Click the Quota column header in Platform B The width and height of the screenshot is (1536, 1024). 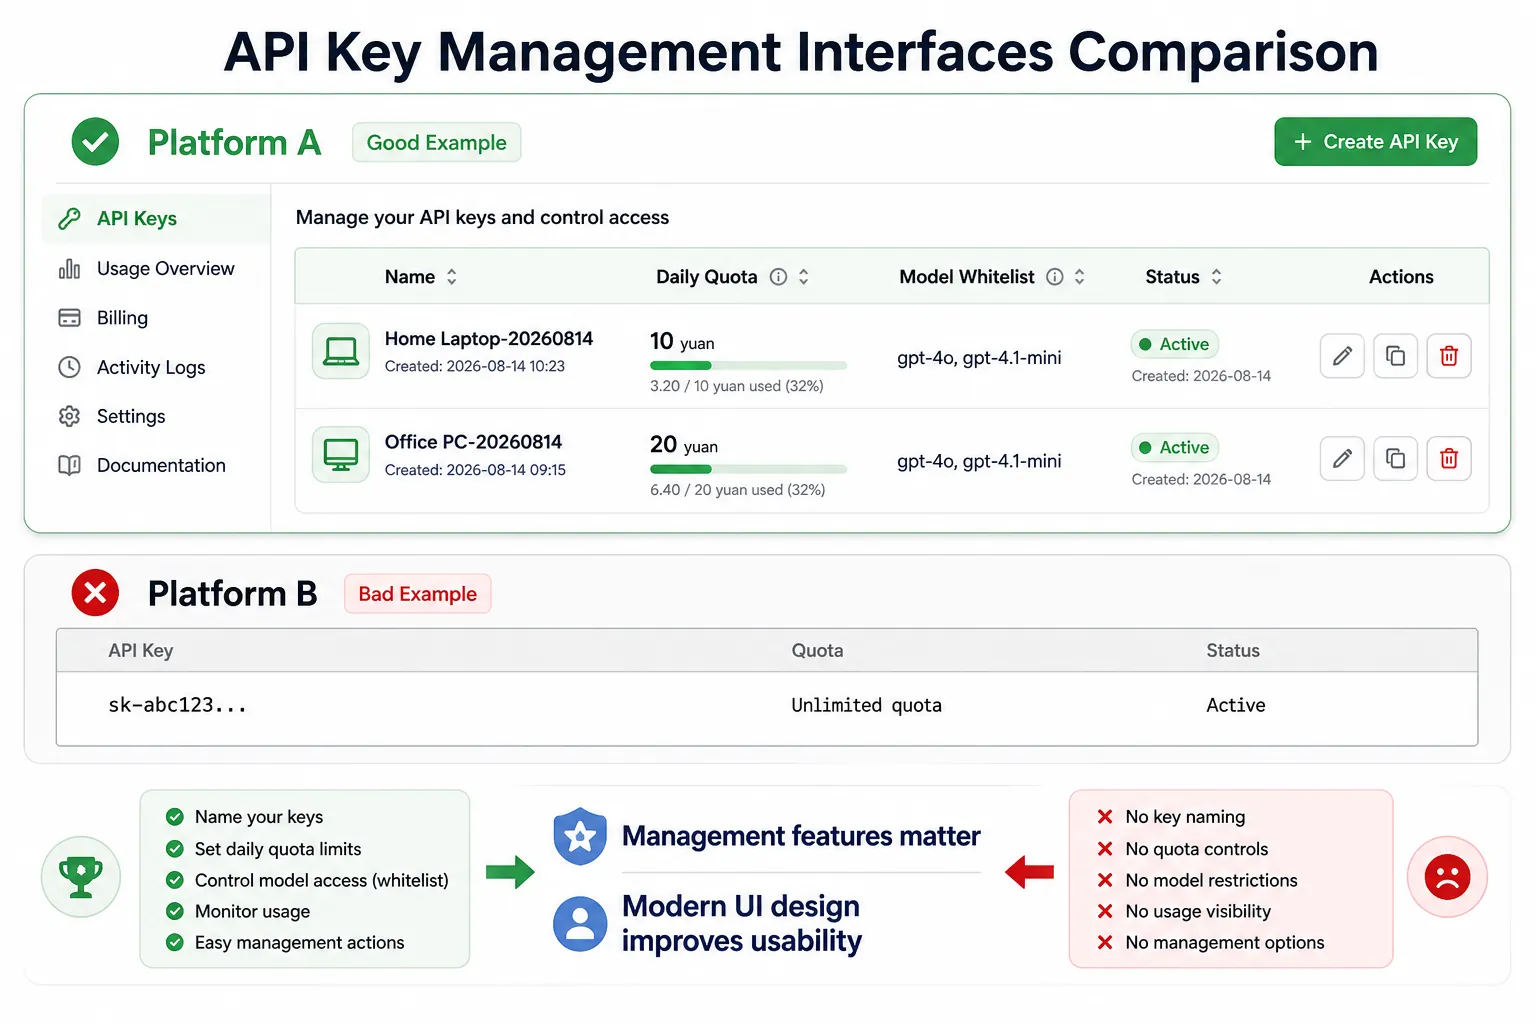pos(817,651)
